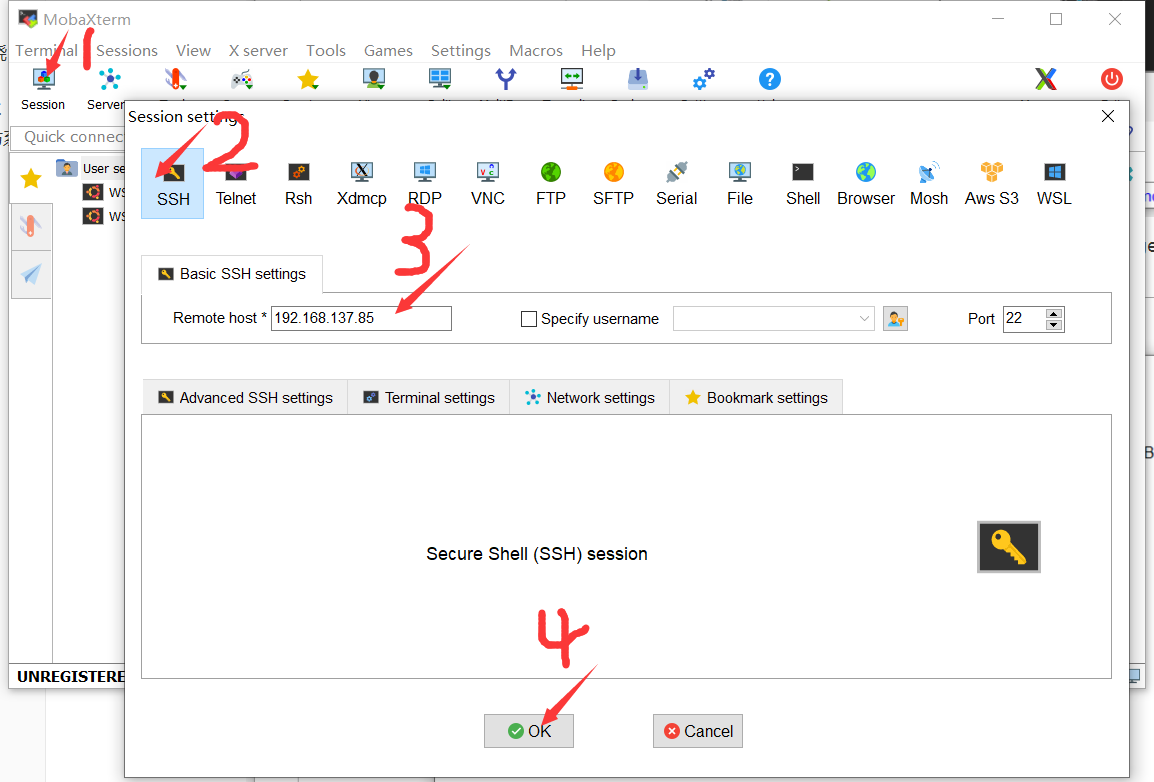Click the X server toolbar icon
The height and width of the screenshot is (782, 1154).
pyautogui.click(x=1046, y=79)
